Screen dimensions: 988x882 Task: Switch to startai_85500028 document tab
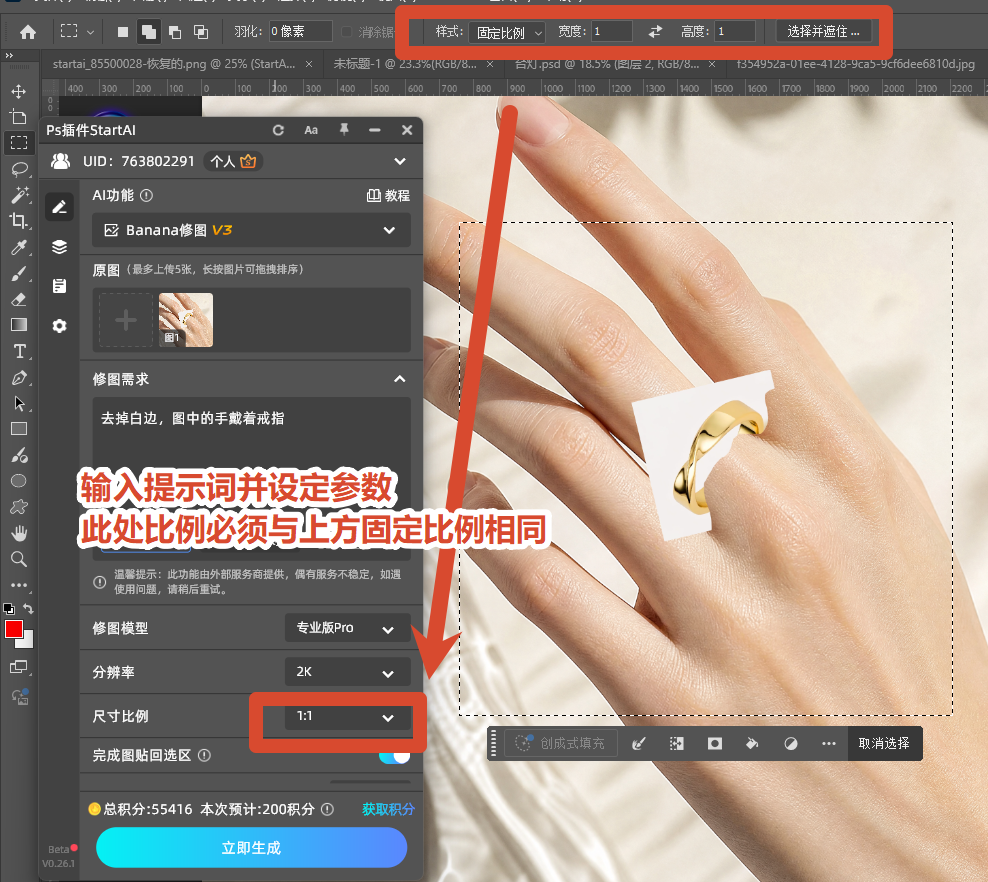(x=174, y=64)
